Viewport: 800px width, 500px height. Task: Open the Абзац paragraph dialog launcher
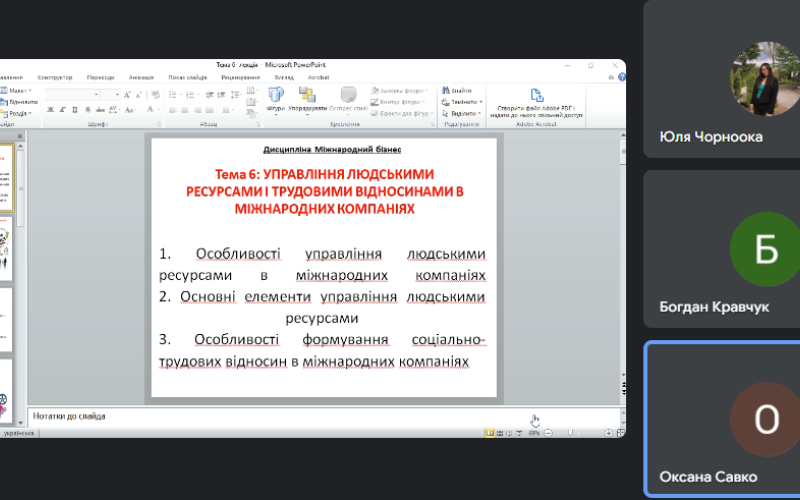point(258,124)
